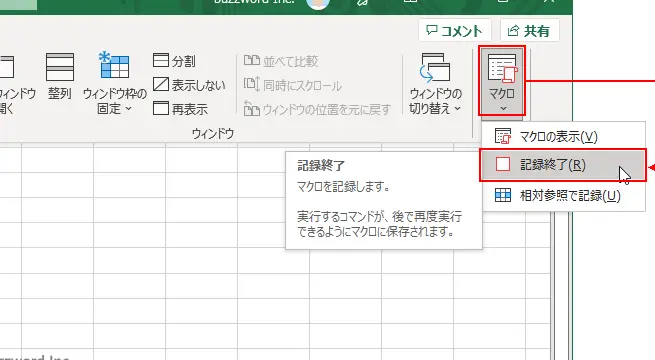Click the マクロ (Macros) ribbon icon
This screenshot has width=655, height=360.
502,68
